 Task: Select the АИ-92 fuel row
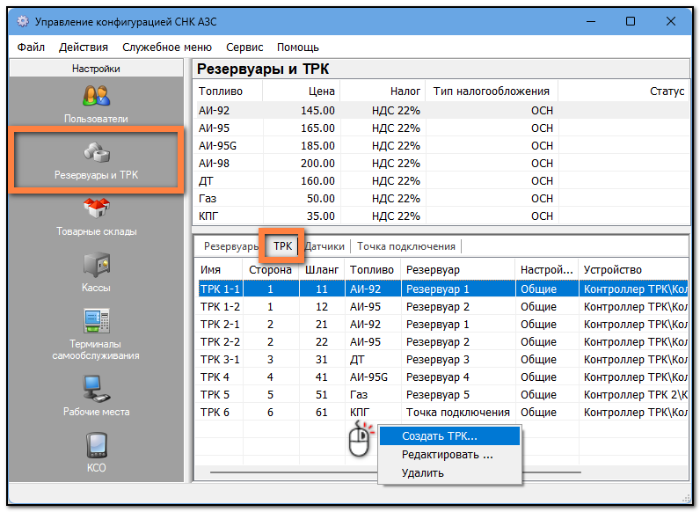[x=442, y=110]
